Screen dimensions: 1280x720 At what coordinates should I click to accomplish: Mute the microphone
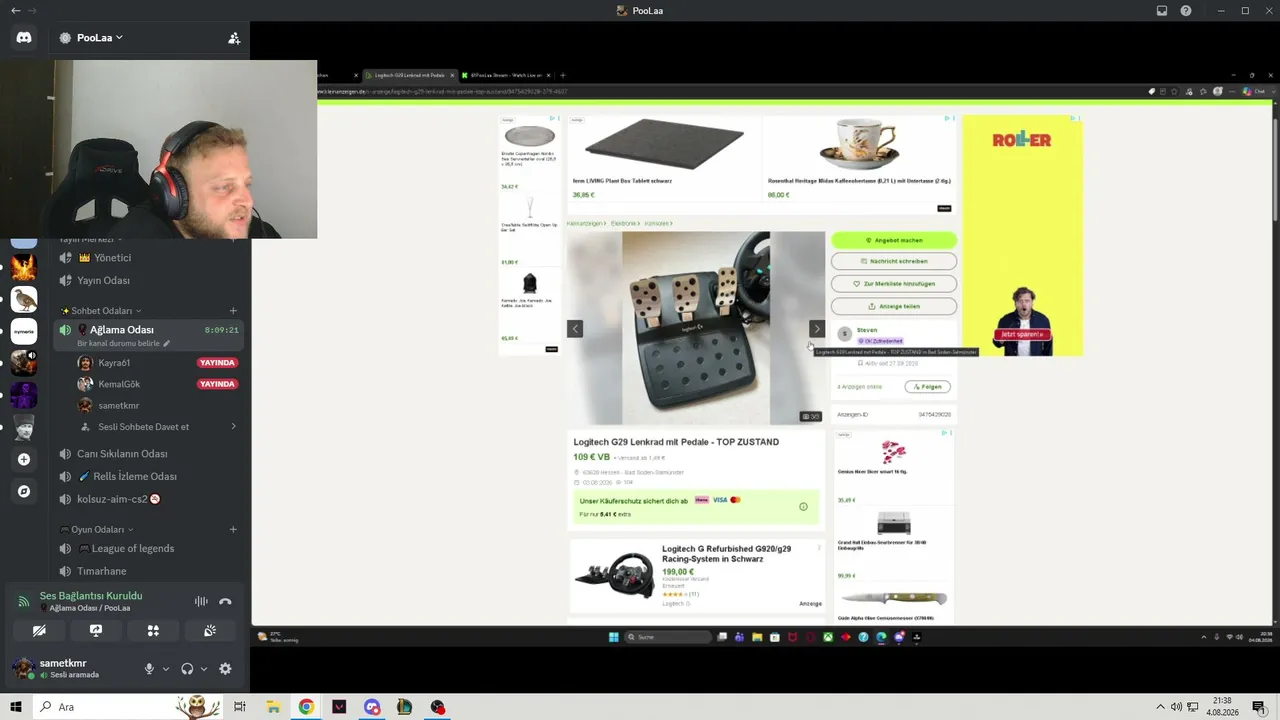[149, 669]
